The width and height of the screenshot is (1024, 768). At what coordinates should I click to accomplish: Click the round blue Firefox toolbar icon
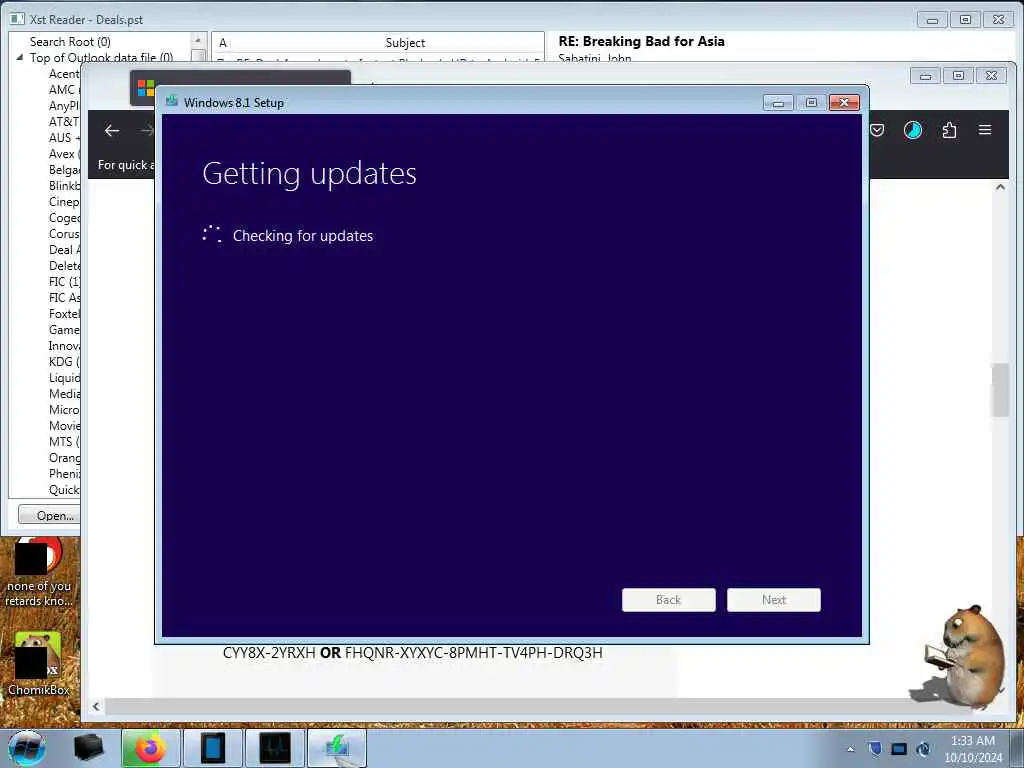tap(912, 130)
